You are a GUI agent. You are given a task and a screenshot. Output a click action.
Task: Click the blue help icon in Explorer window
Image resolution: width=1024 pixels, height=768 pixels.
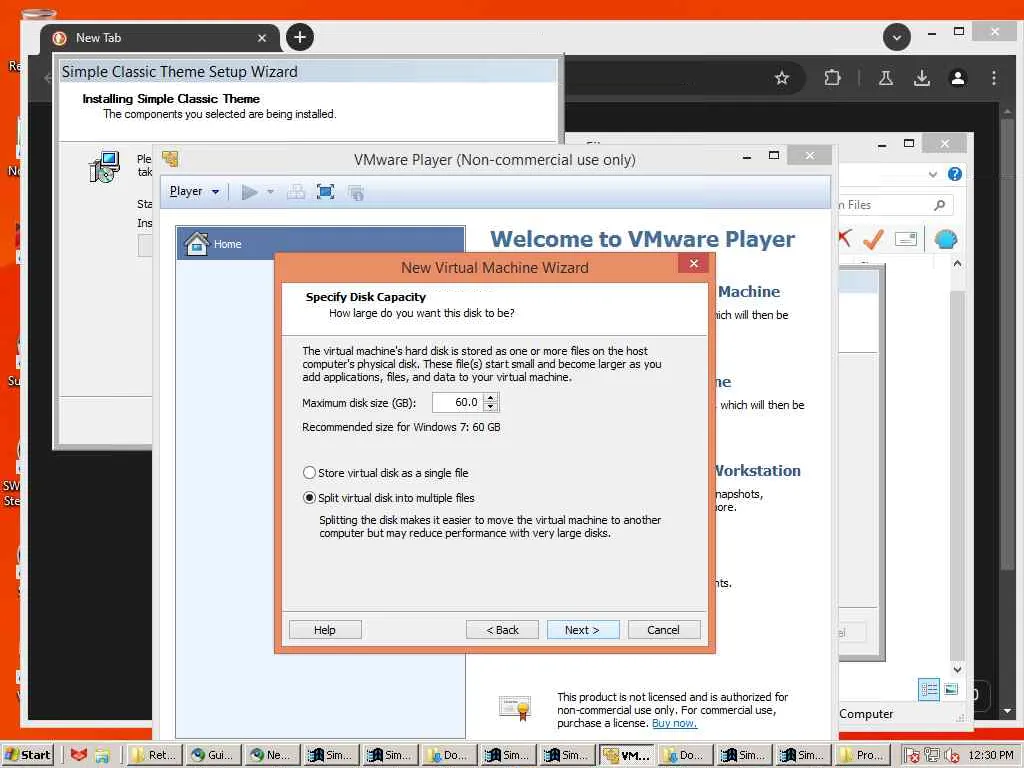click(955, 174)
